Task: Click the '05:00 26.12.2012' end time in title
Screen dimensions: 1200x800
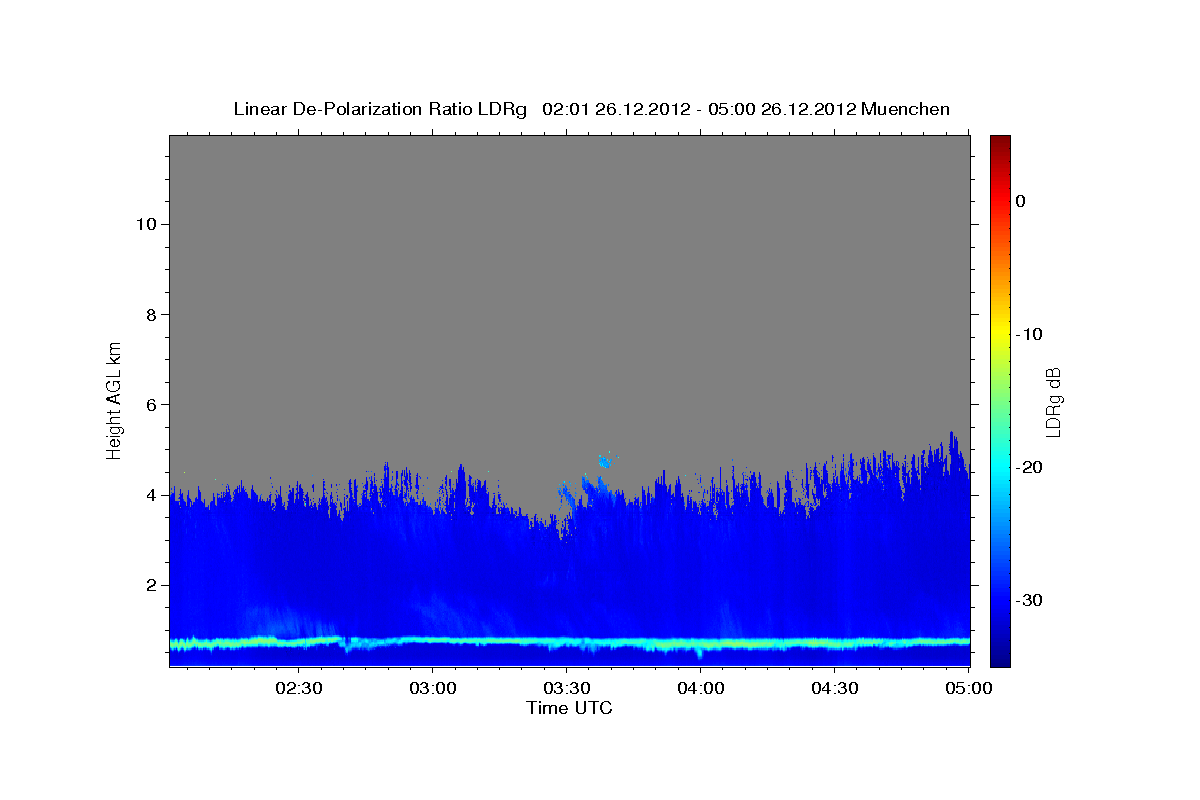Action: [x=782, y=109]
